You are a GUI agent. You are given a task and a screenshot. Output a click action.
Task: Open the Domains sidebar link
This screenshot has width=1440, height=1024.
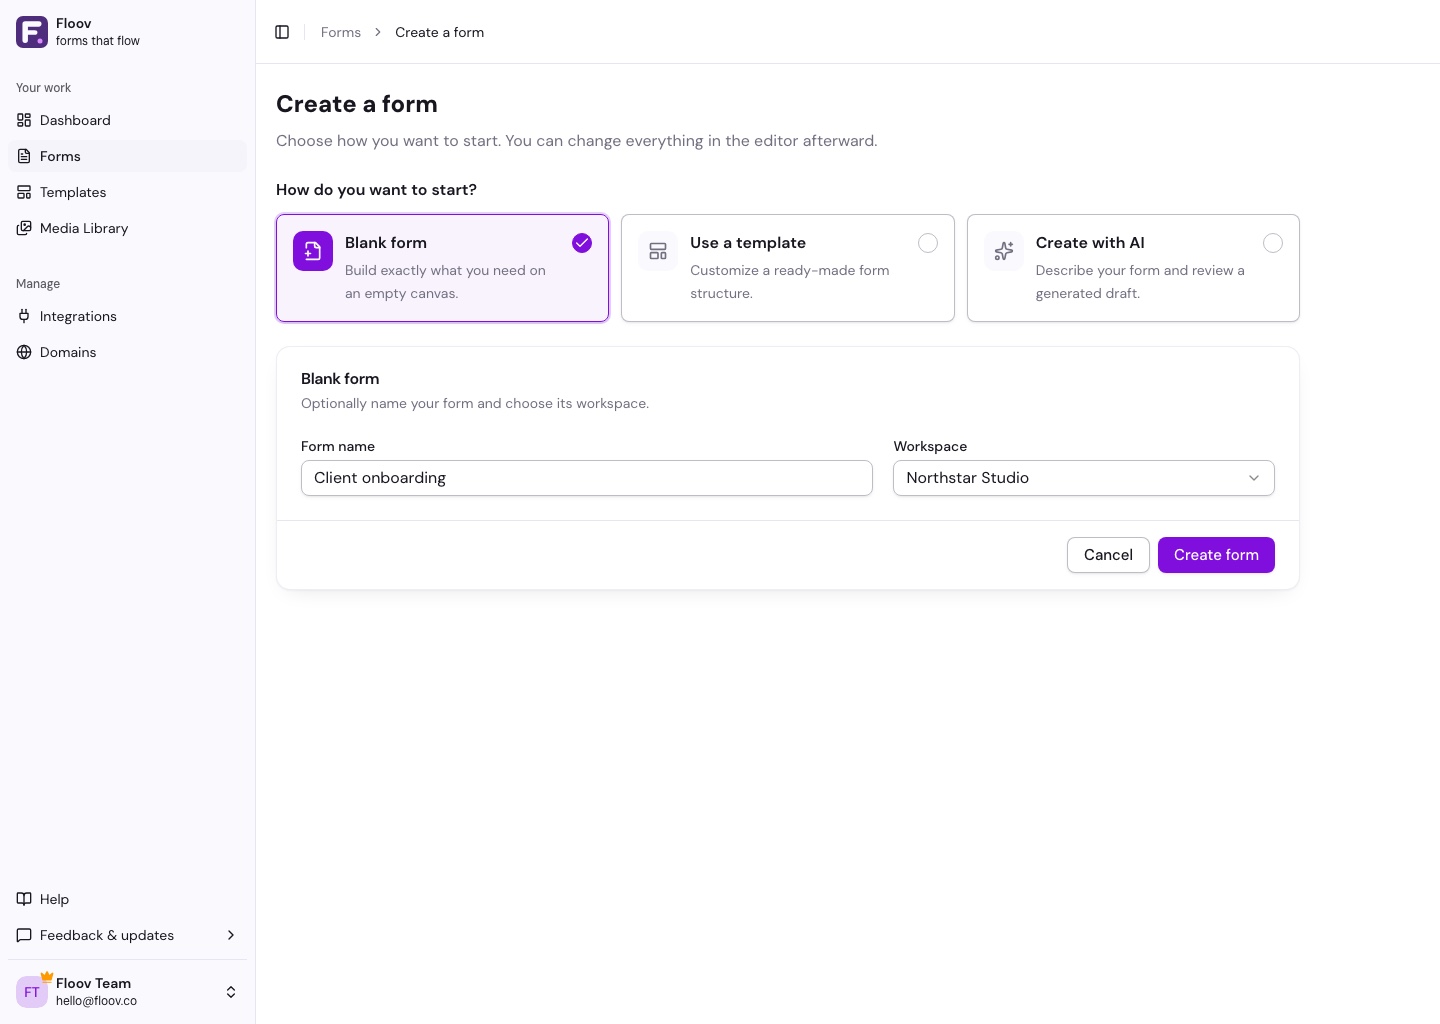click(128, 352)
